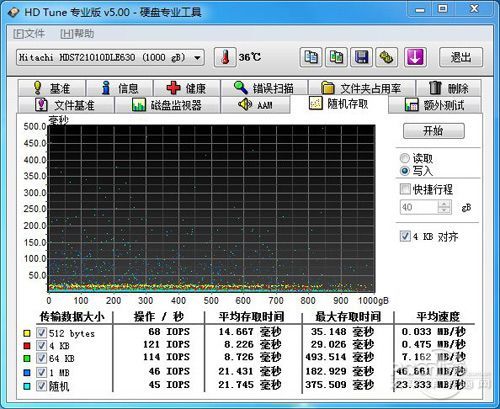Viewport: 500px width, 409px height.
Task: Open the options wrench icon
Action: [x=386, y=57]
